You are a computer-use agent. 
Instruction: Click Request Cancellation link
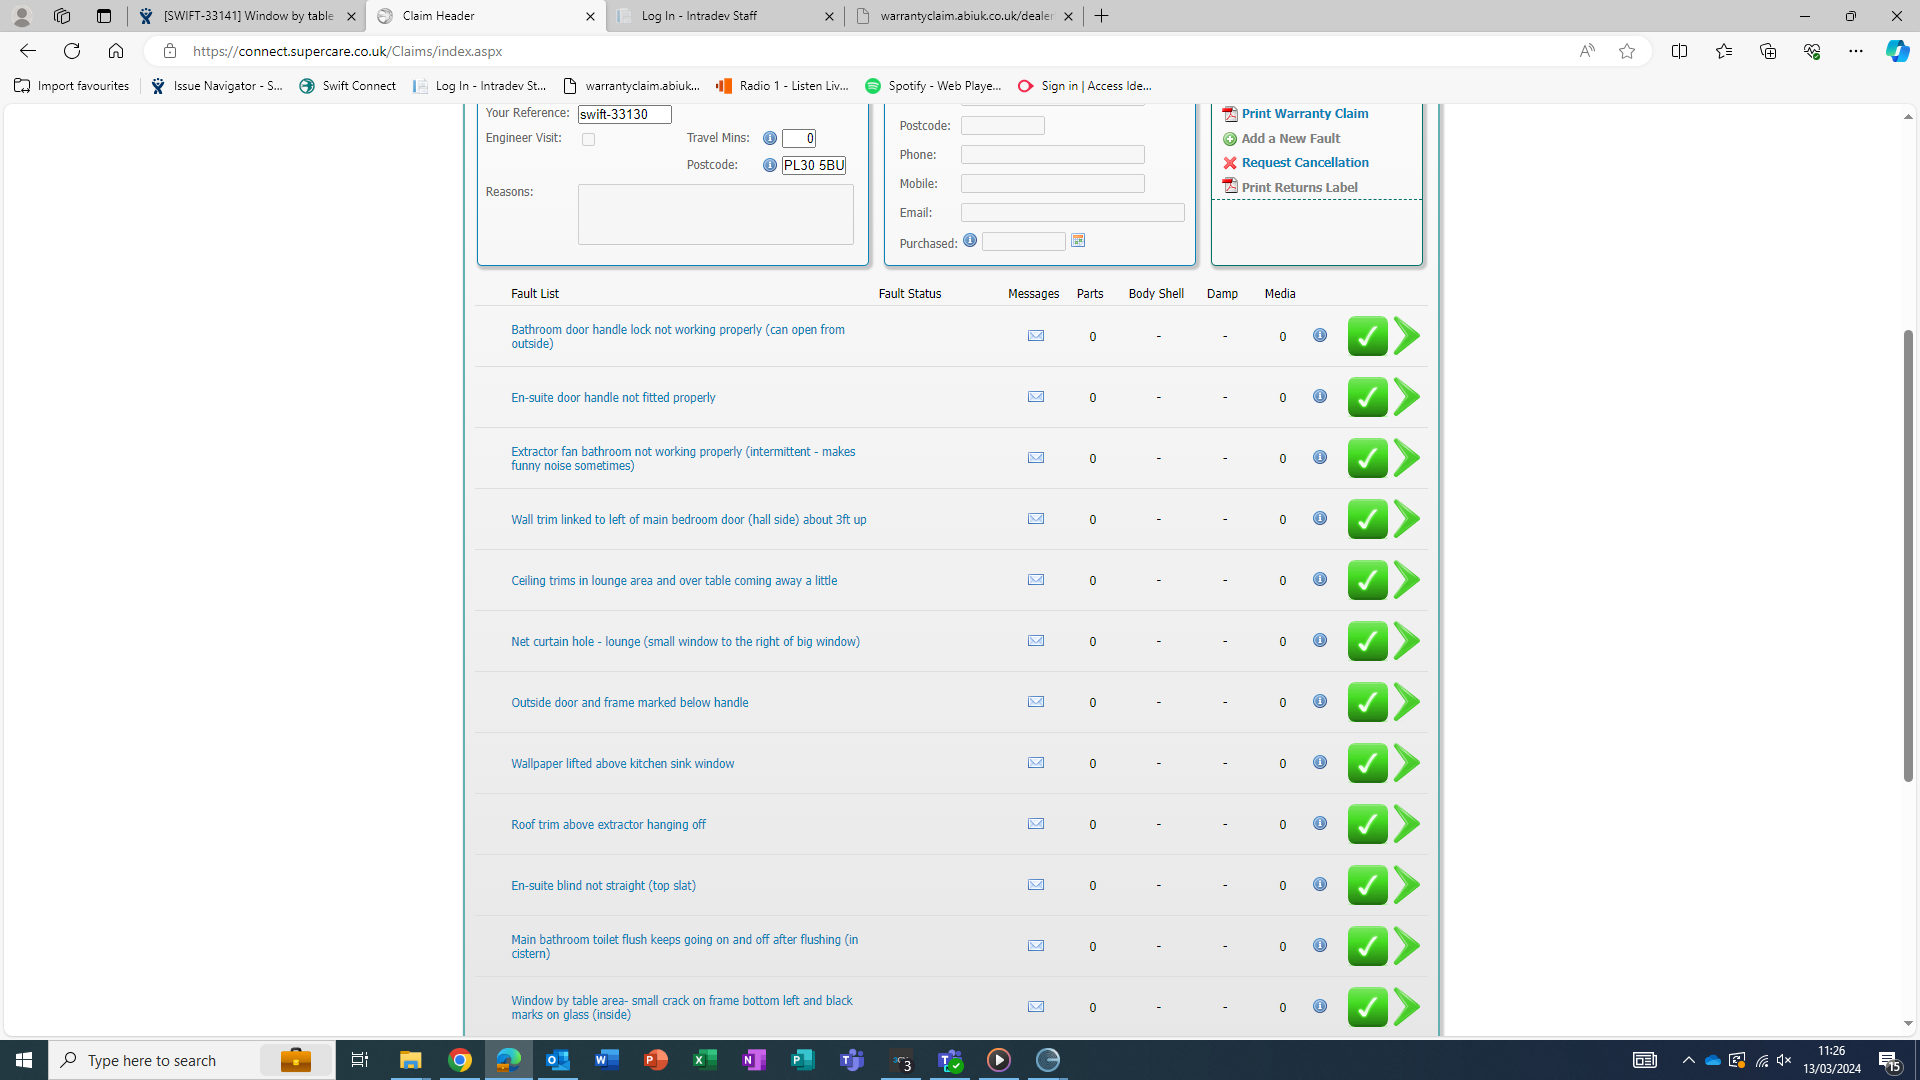tap(1304, 163)
